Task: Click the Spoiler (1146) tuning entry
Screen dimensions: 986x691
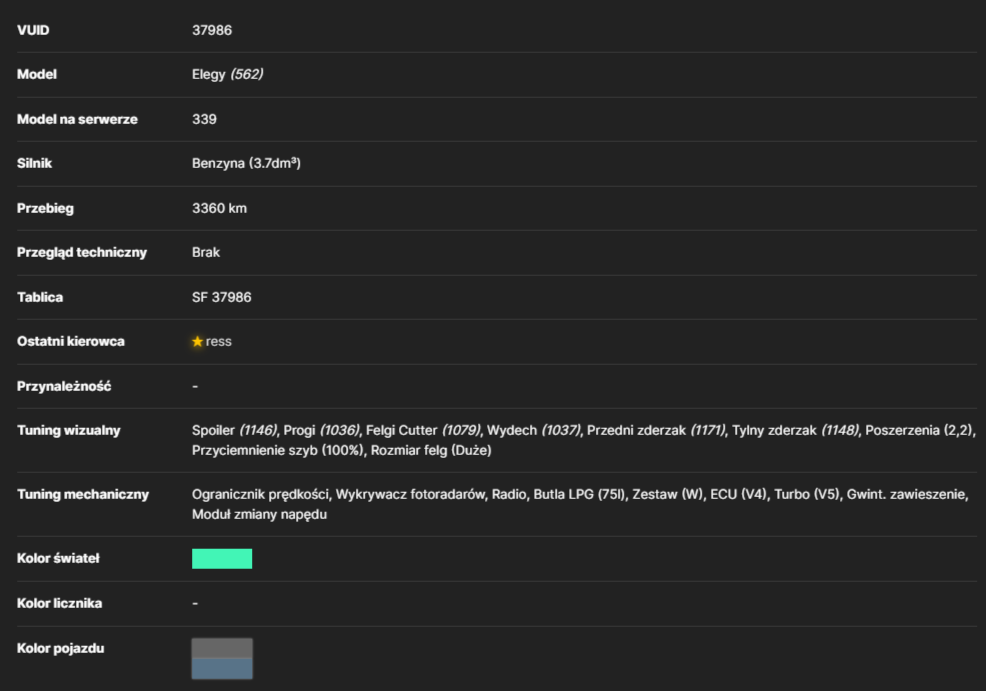Action: pyautogui.click(x=235, y=431)
